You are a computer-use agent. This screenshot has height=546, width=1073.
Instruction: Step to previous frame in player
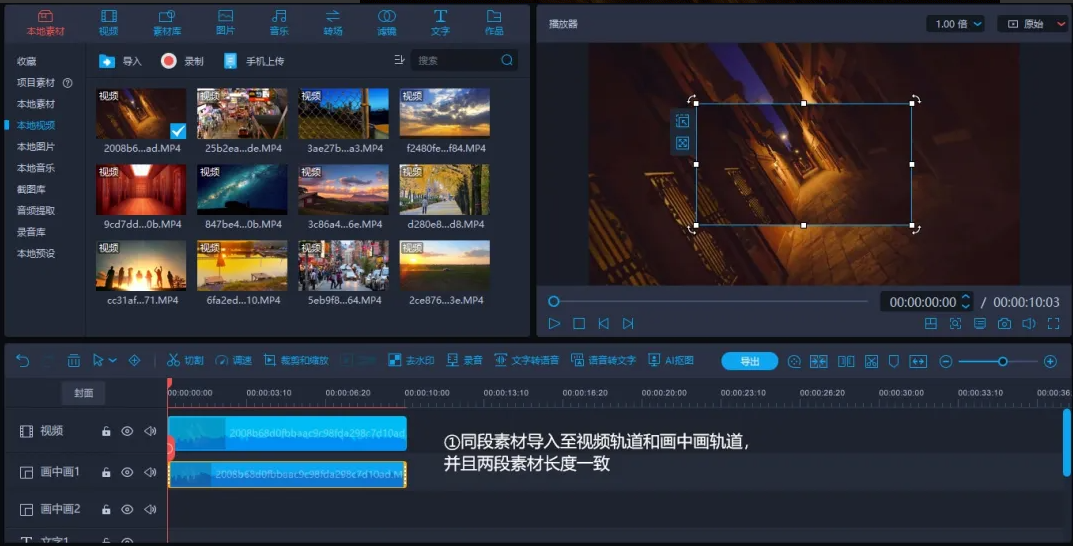604,324
